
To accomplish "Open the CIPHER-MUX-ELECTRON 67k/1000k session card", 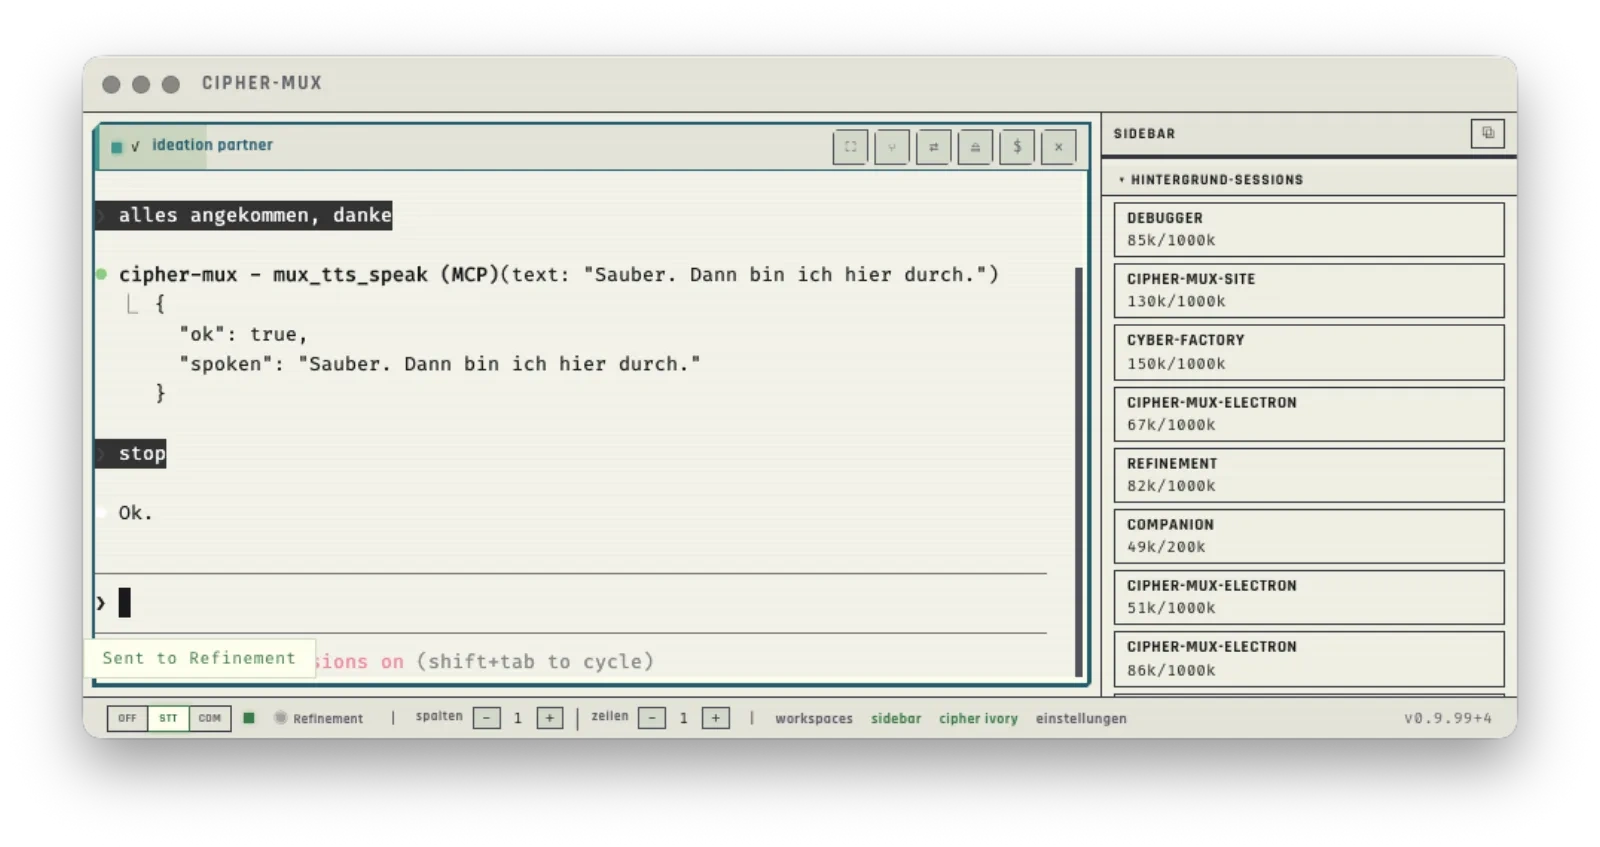I will tap(1309, 414).
